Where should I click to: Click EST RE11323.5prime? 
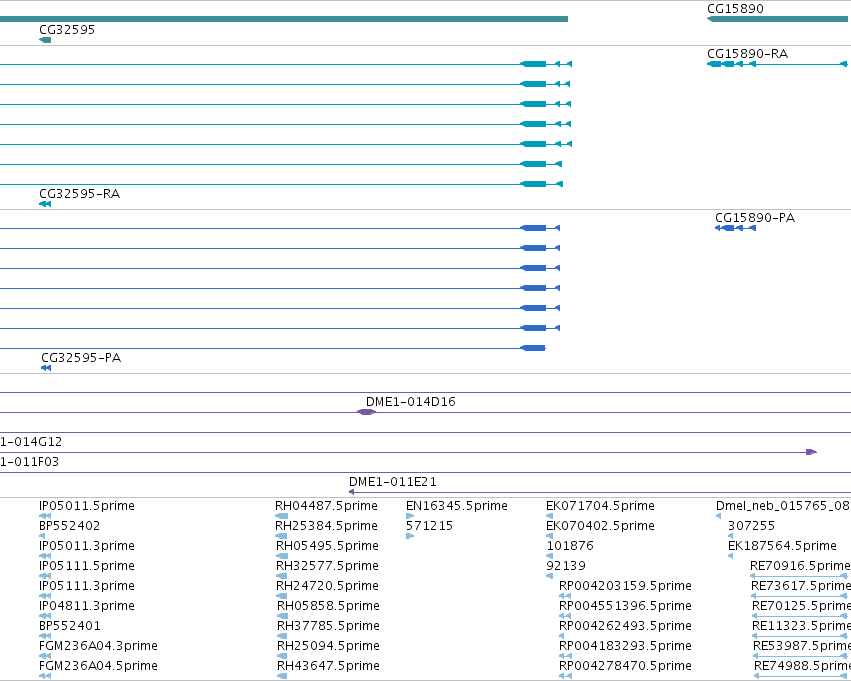pos(802,626)
